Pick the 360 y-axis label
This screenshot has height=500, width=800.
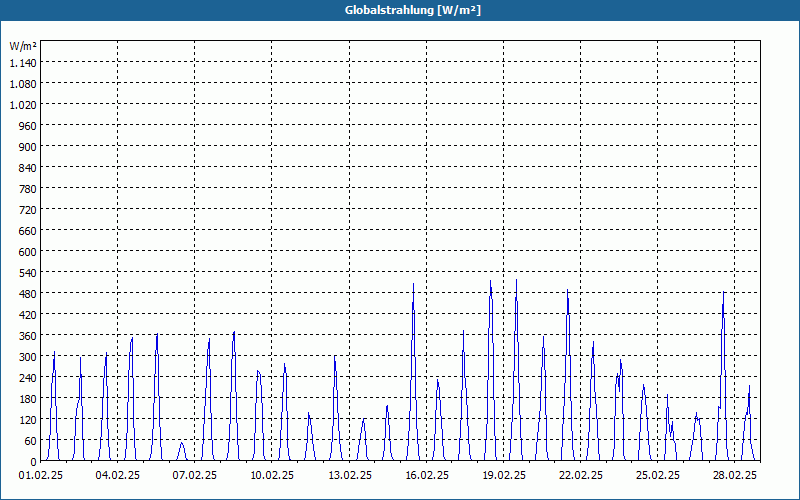tap(28, 336)
